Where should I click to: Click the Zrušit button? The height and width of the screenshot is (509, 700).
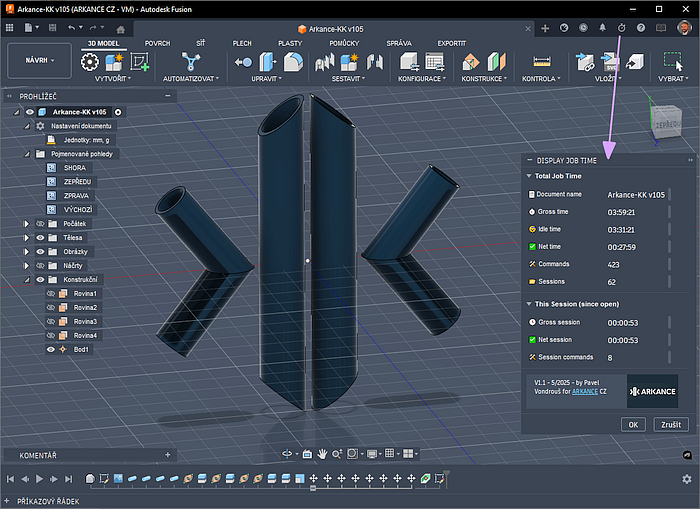671,425
